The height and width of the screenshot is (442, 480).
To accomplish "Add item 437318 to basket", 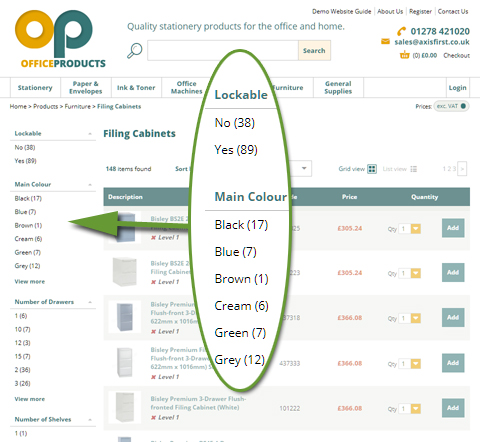I will (x=453, y=318).
